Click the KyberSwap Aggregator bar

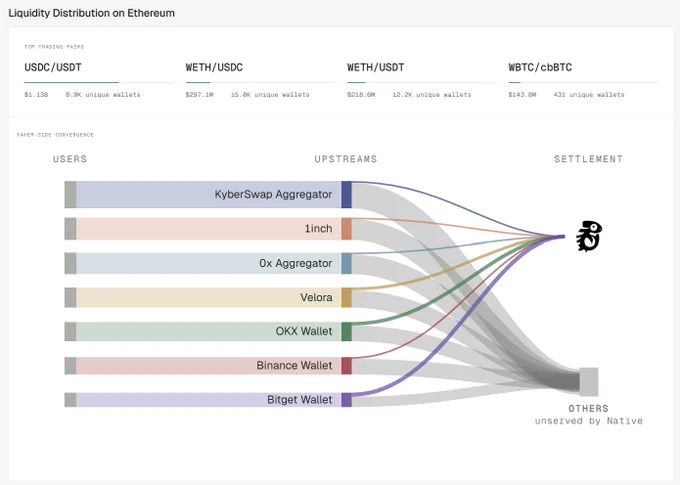pos(209,194)
